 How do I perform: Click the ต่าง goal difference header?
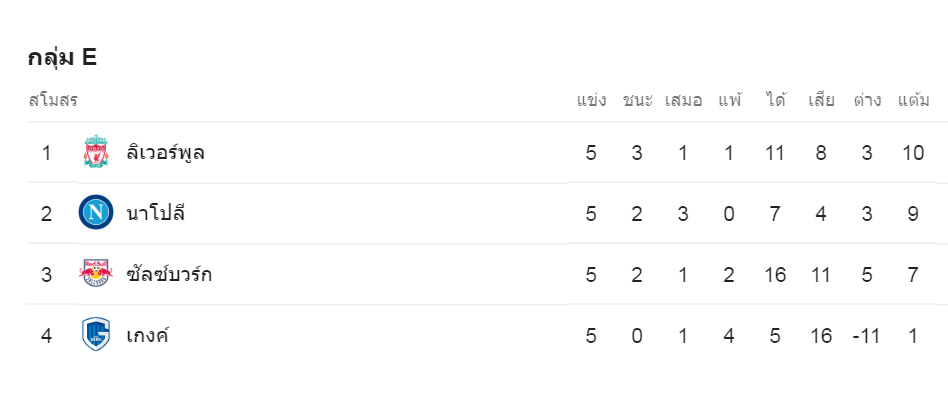(867, 100)
